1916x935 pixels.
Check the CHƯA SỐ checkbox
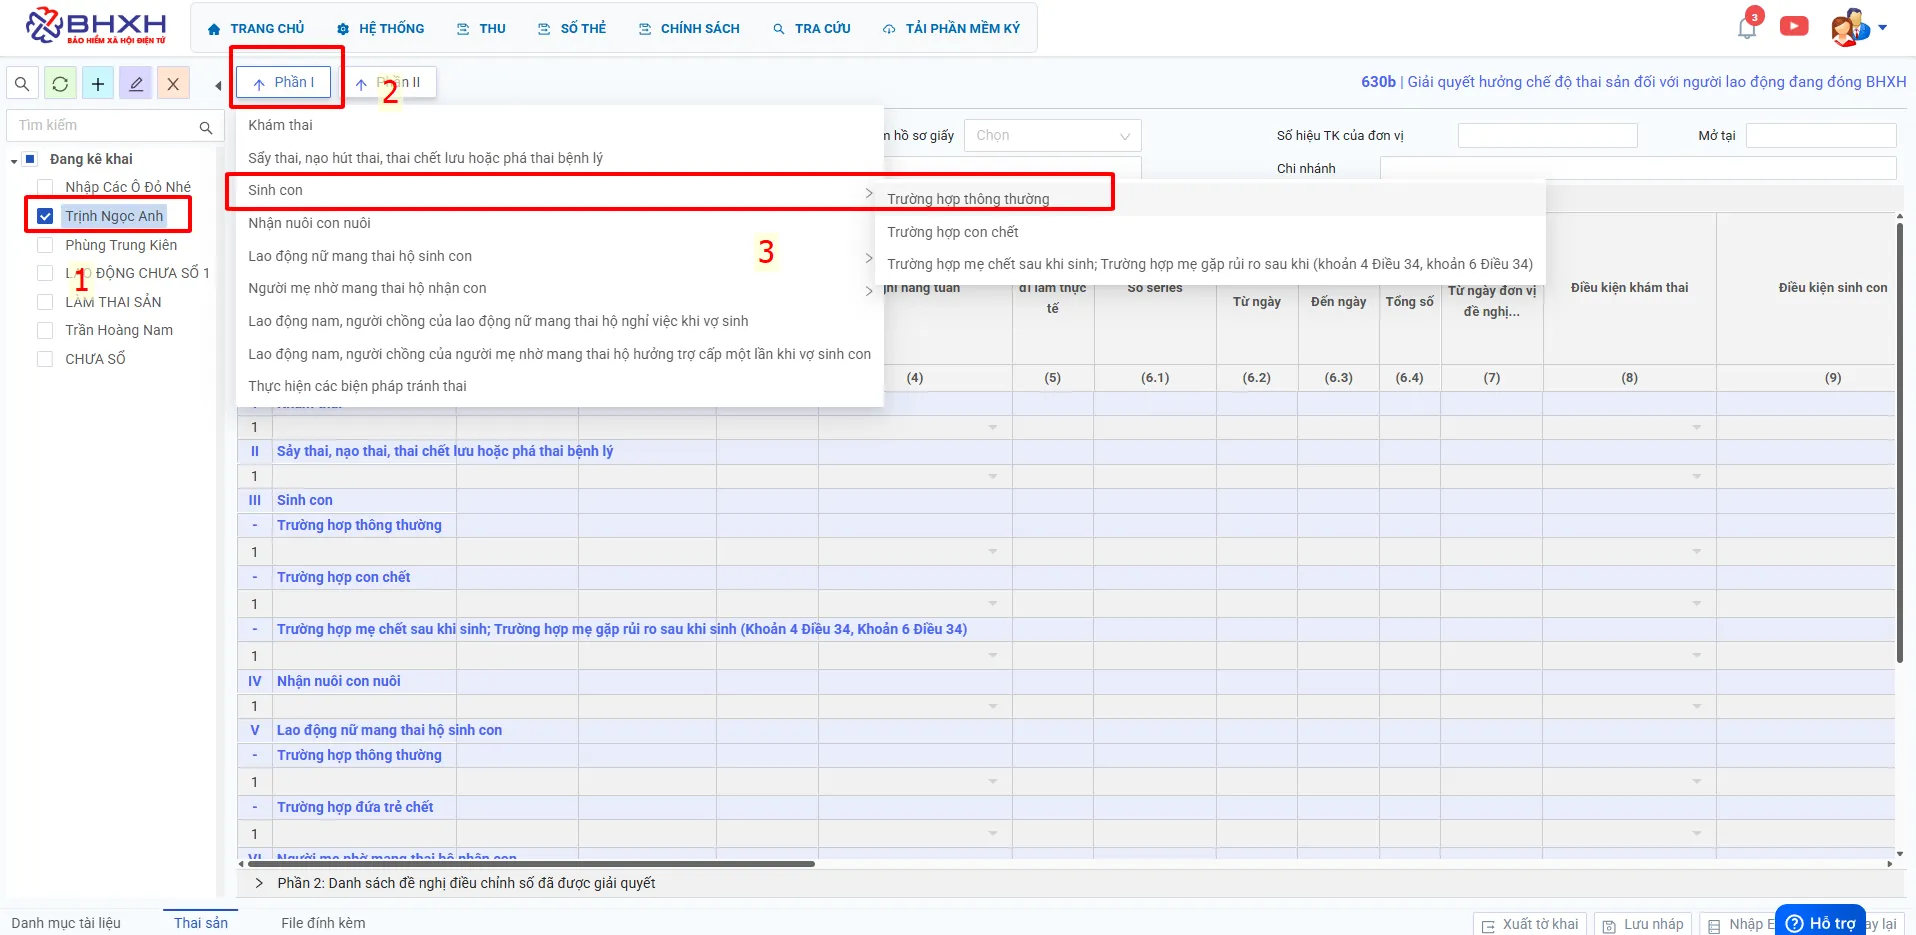point(45,359)
